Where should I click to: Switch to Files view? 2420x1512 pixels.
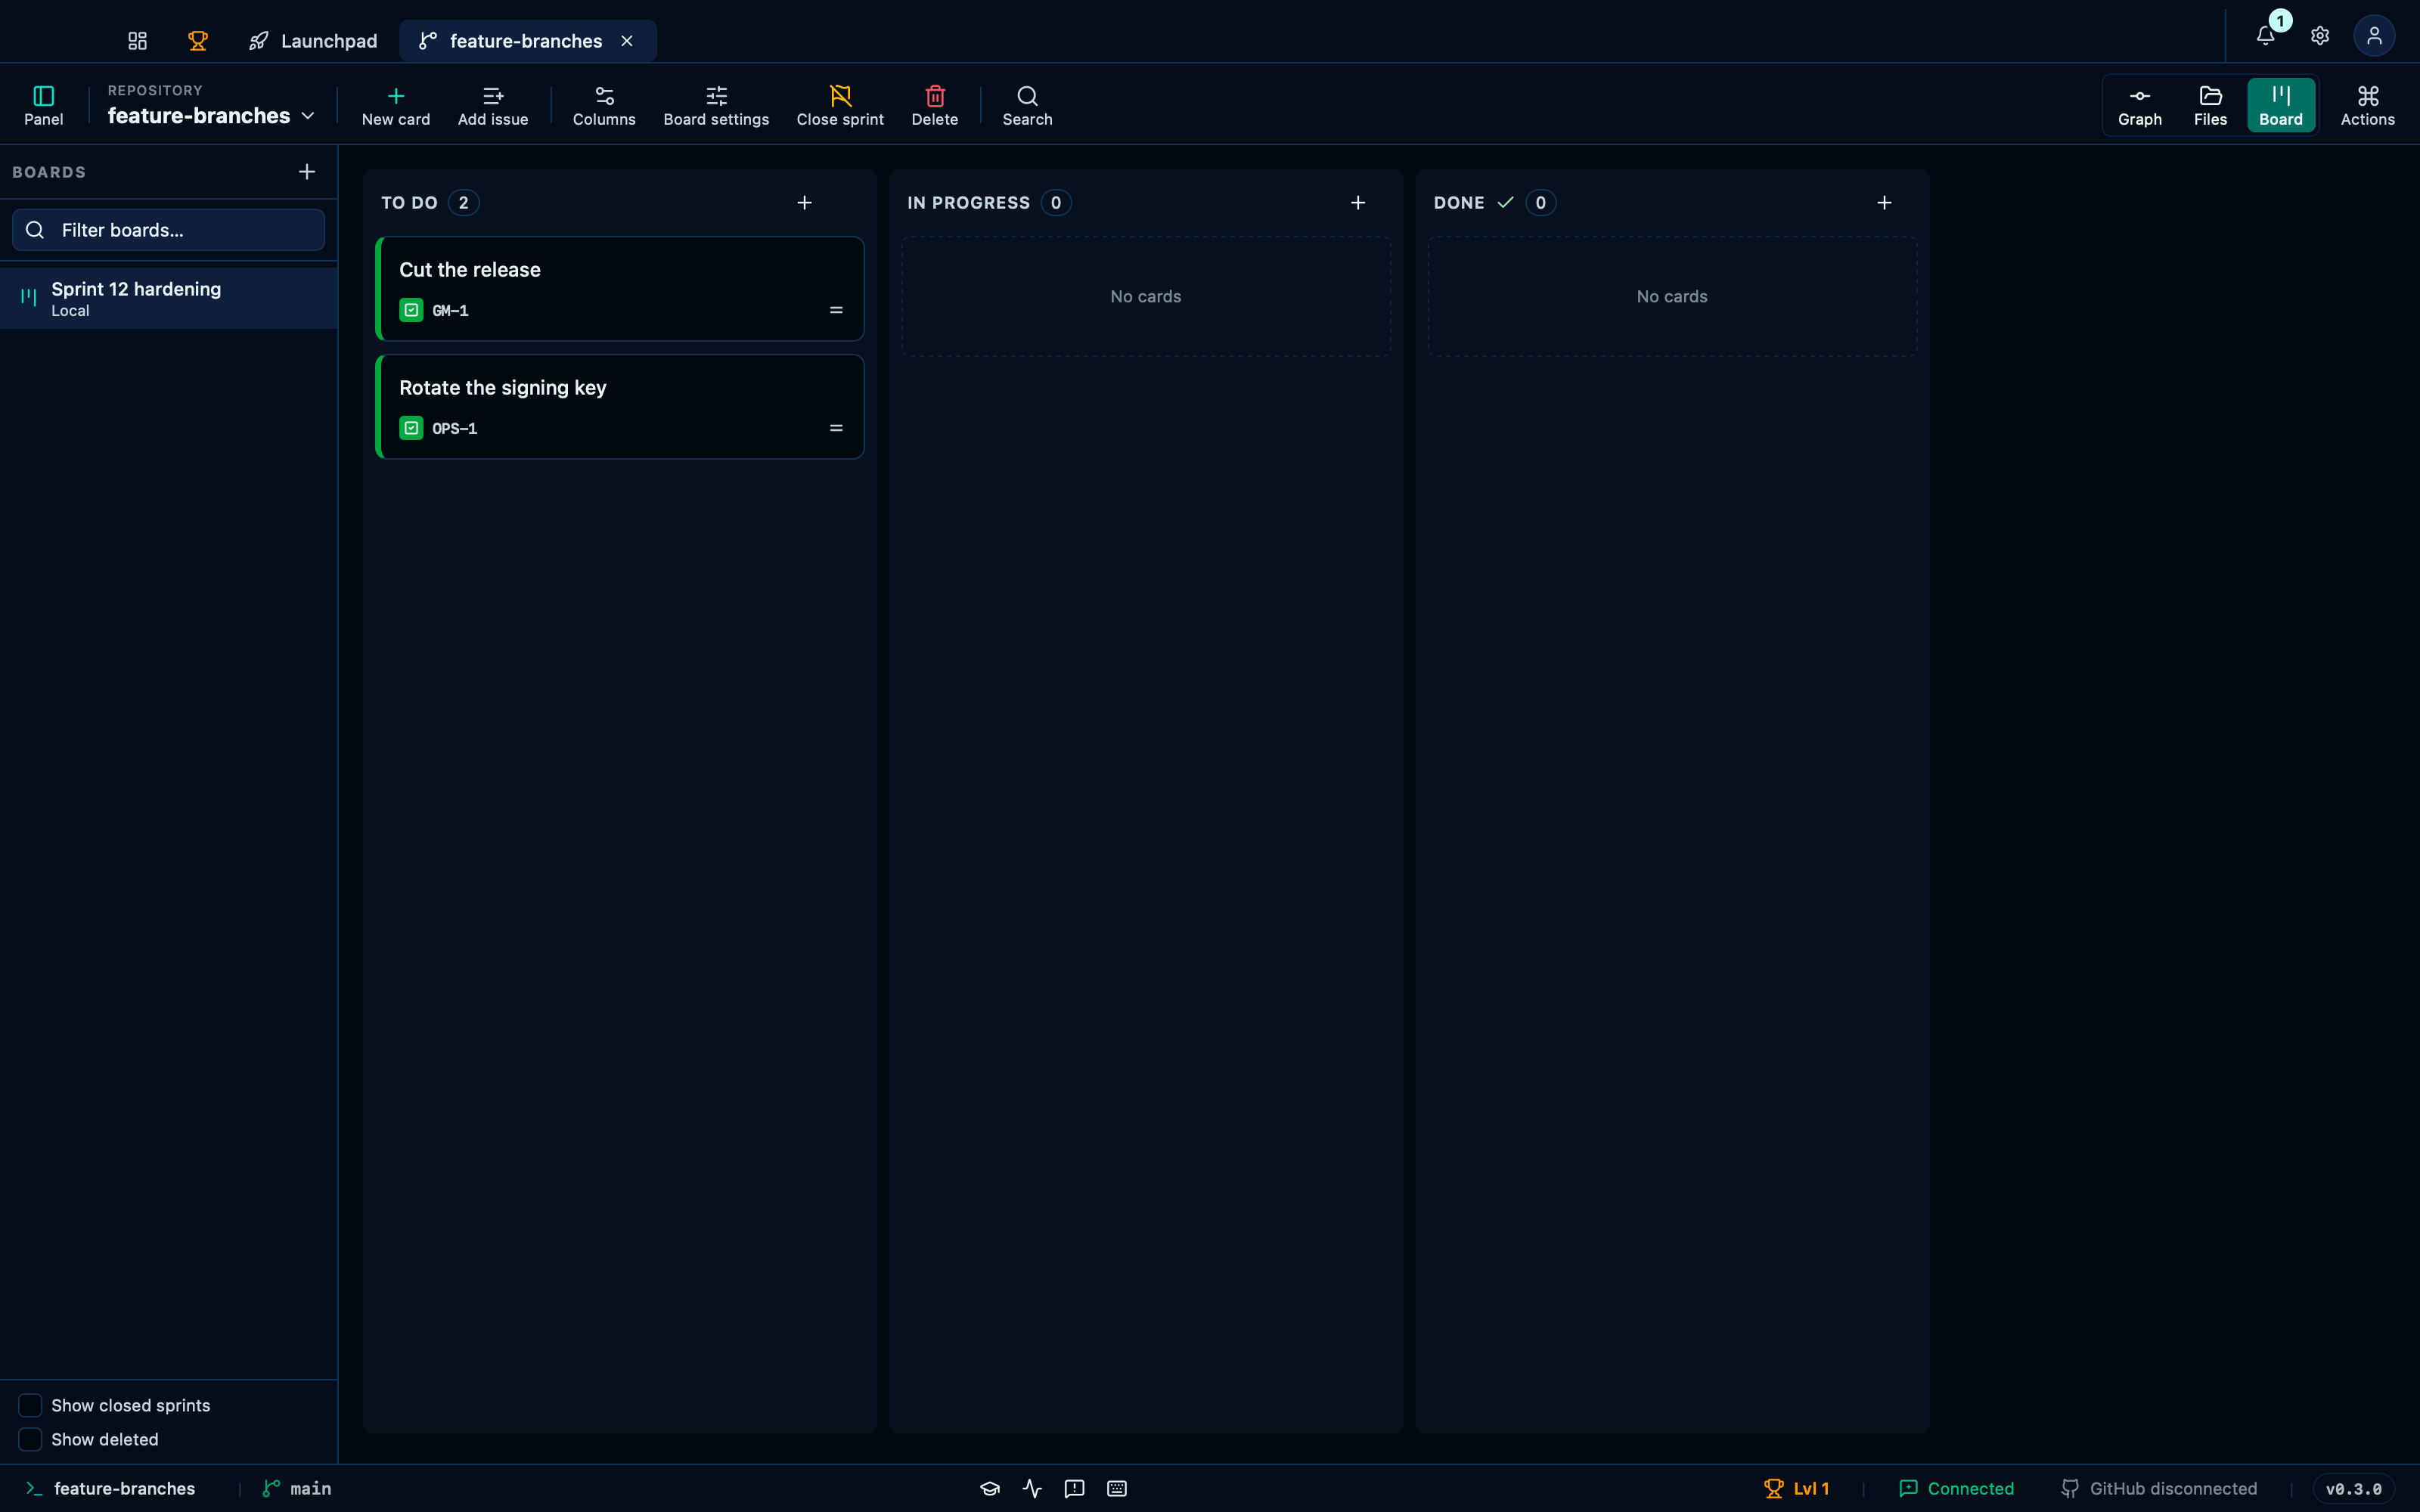[2210, 105]
